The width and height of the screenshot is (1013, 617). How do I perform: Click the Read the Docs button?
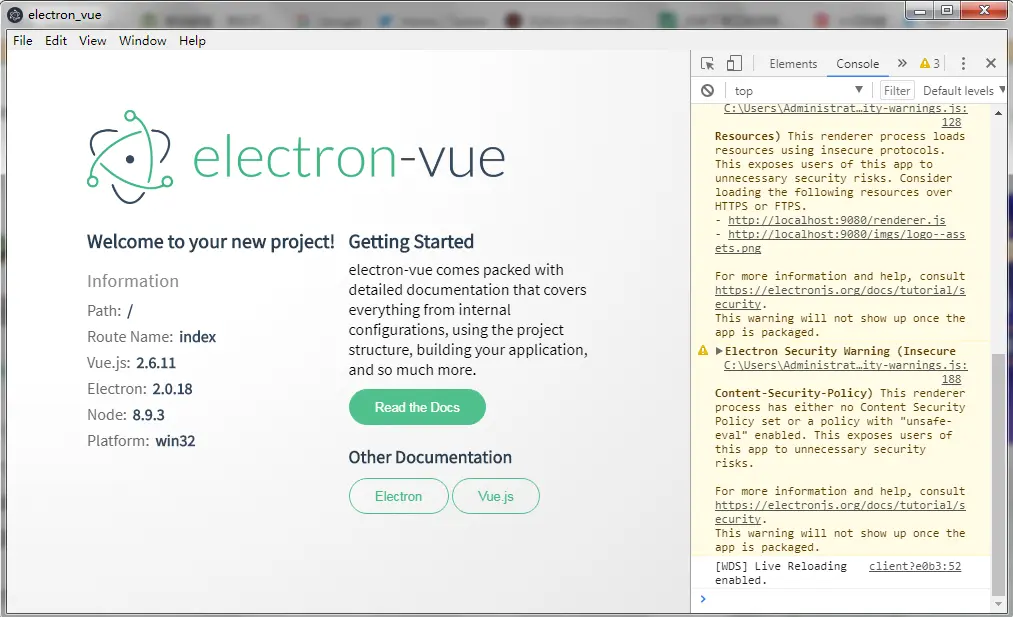(x=417, y=407)
